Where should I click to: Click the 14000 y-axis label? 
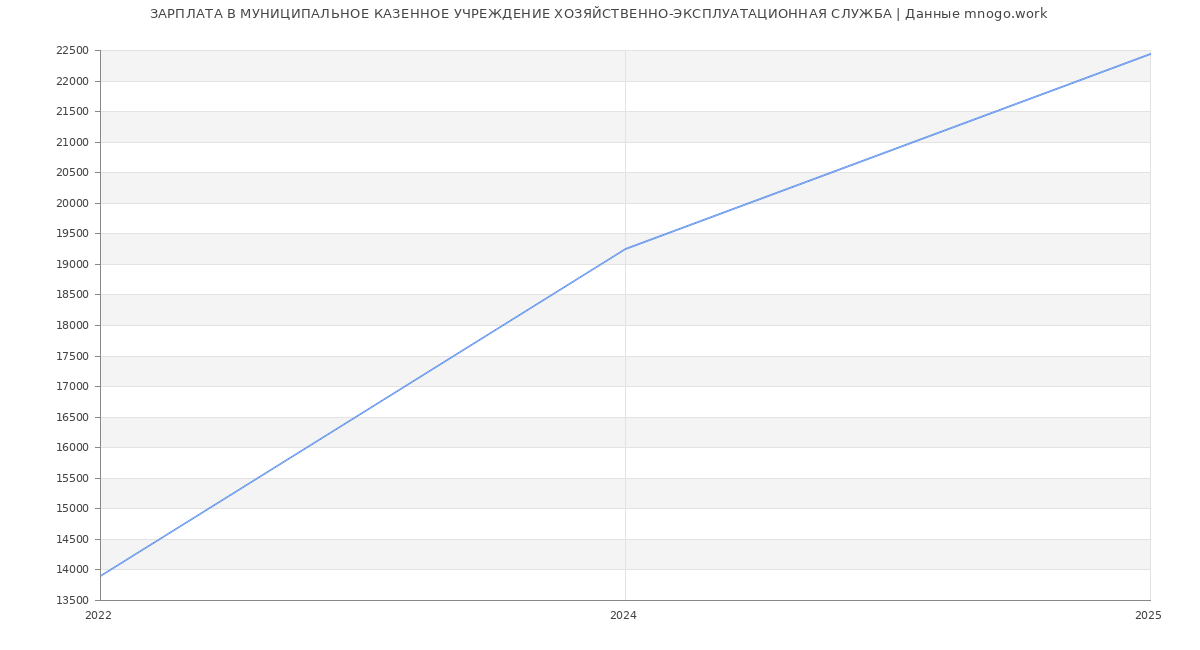click(72, 570)
